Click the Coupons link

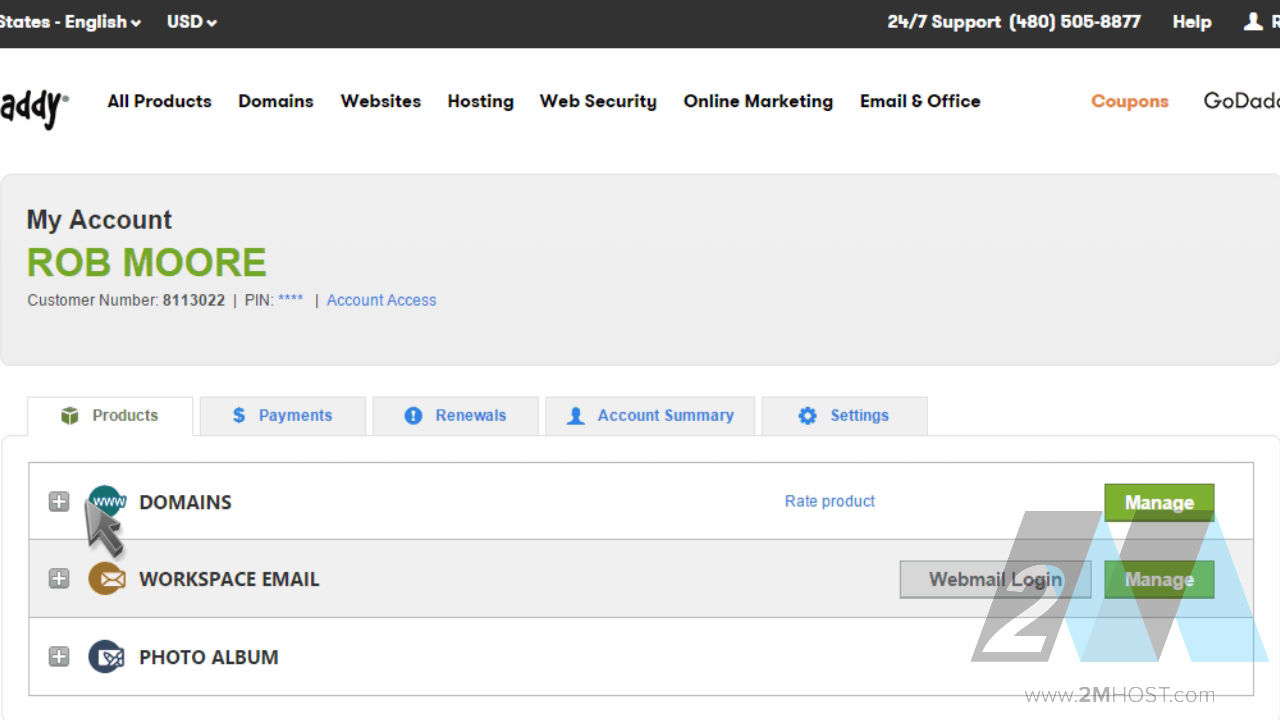1130,101
